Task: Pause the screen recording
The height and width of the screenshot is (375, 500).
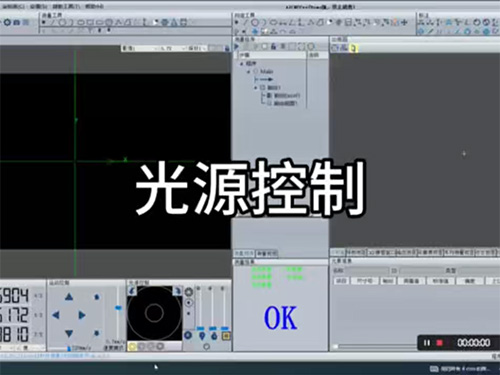Action: coord(427,343)
